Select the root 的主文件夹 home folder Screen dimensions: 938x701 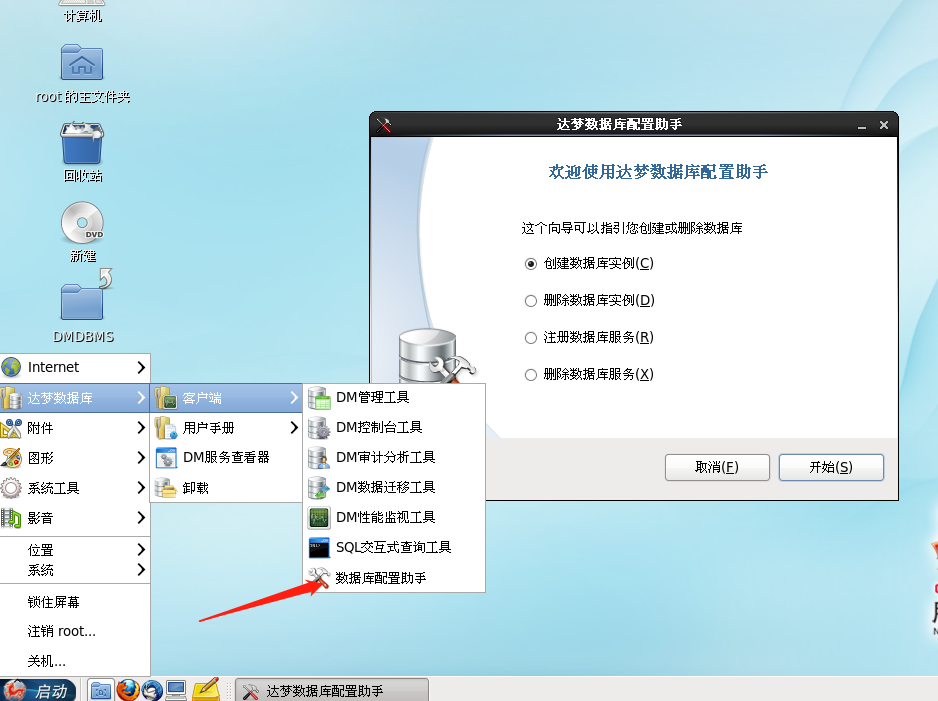point(83,73)
